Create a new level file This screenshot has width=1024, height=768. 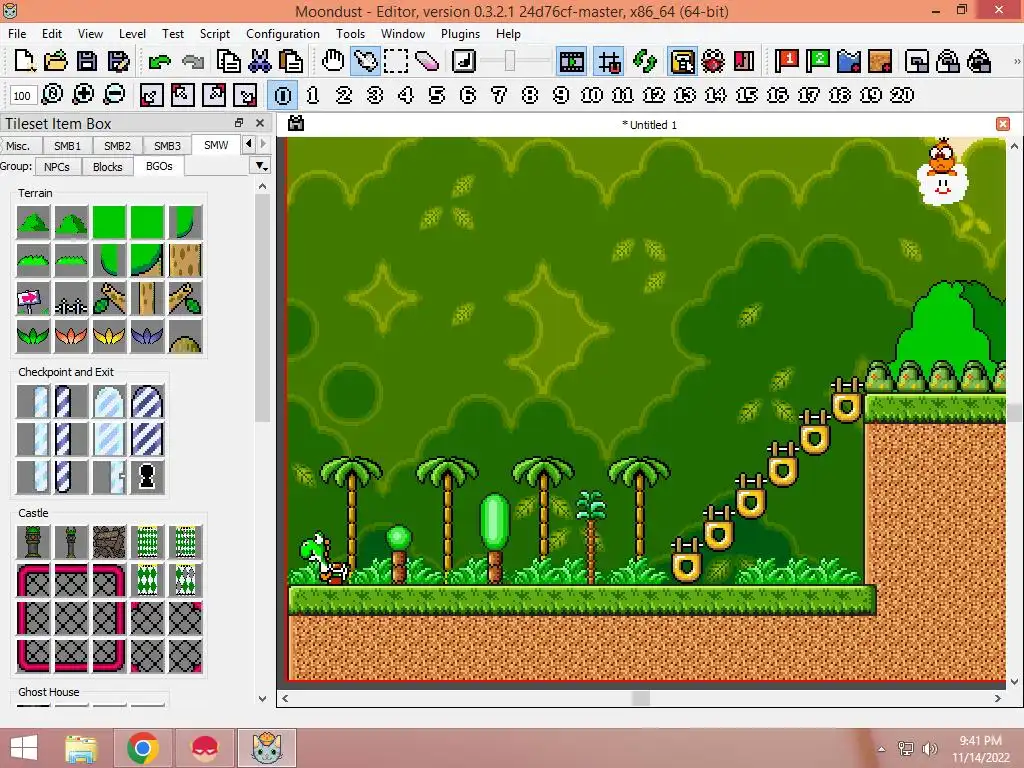[24, 61]
